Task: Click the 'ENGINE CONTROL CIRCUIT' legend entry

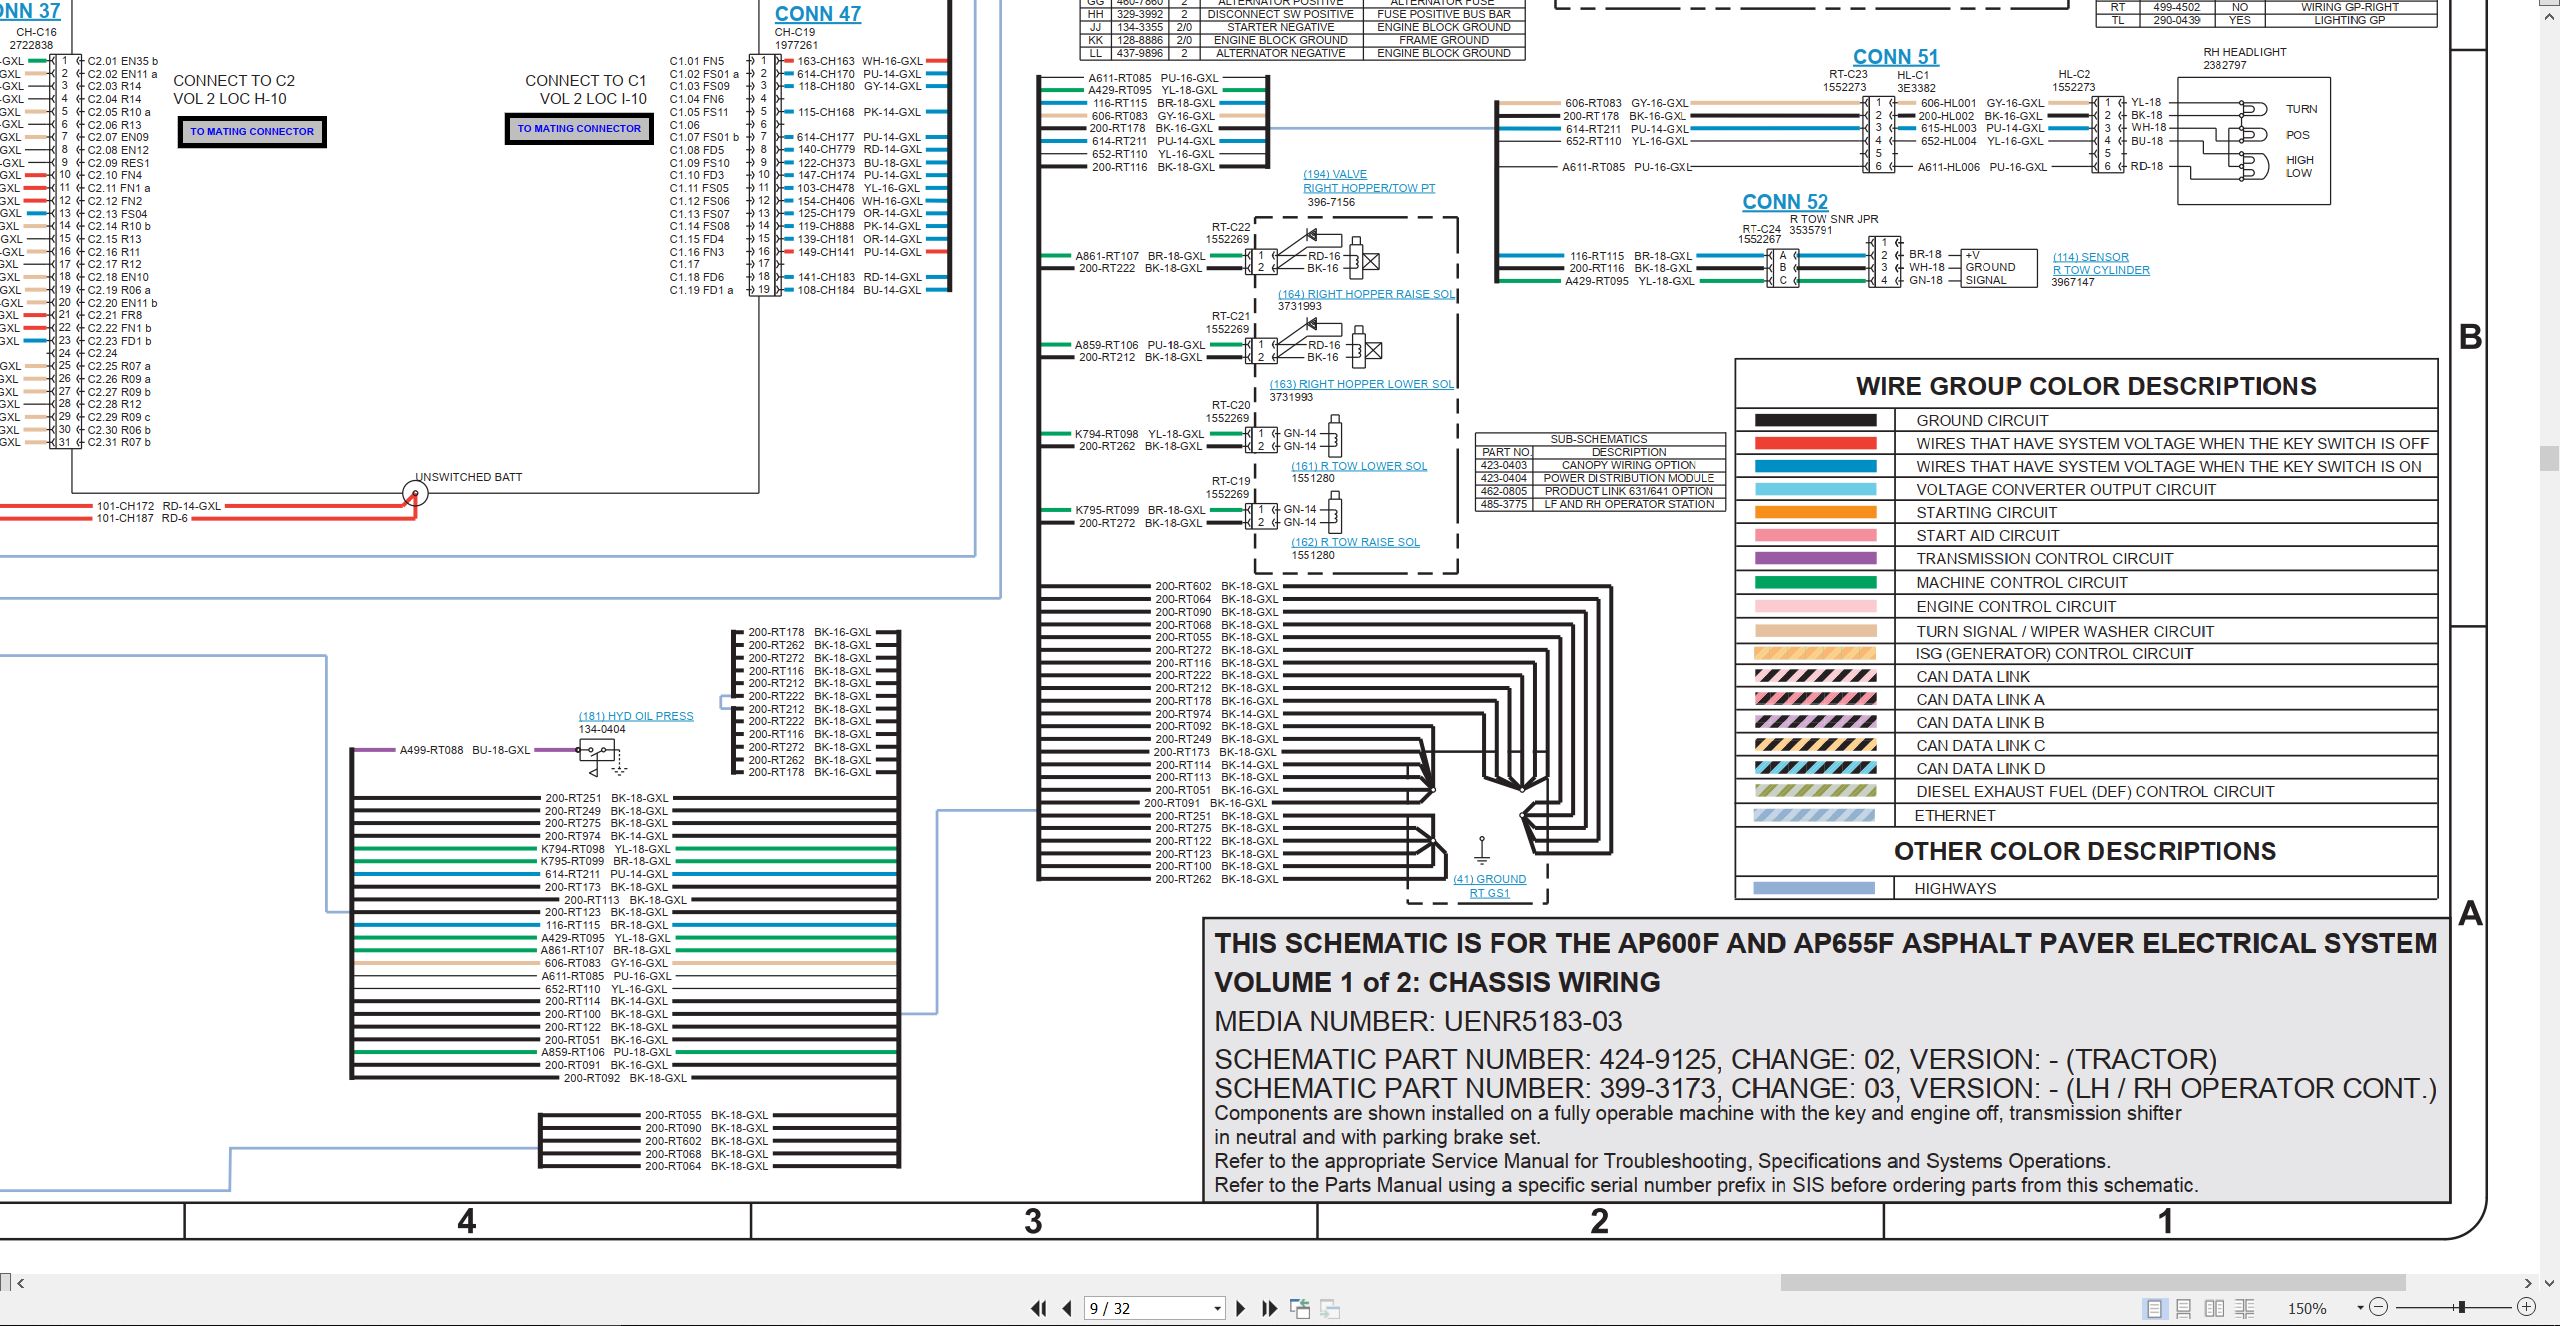Action: (x=2015, y=607)
